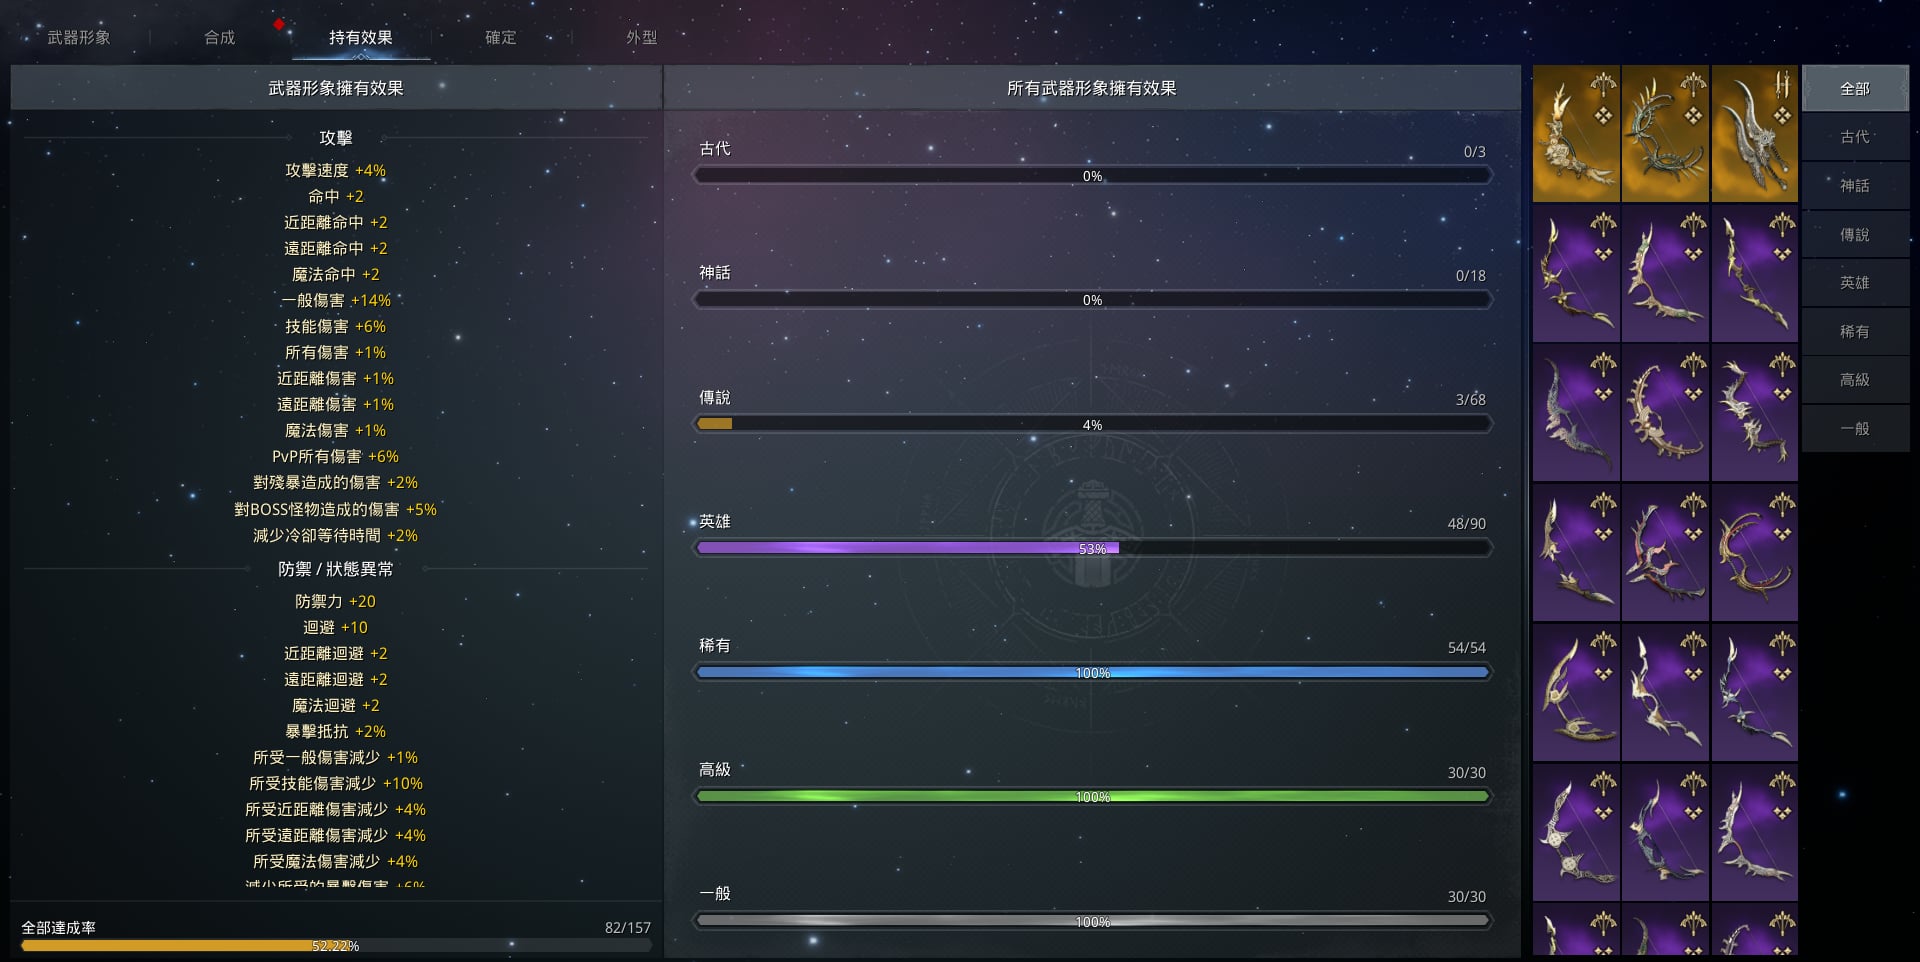The image size is (1920, 962).
Task: Pick the right purple bow in the second row
Action: tap(1754, 274)
